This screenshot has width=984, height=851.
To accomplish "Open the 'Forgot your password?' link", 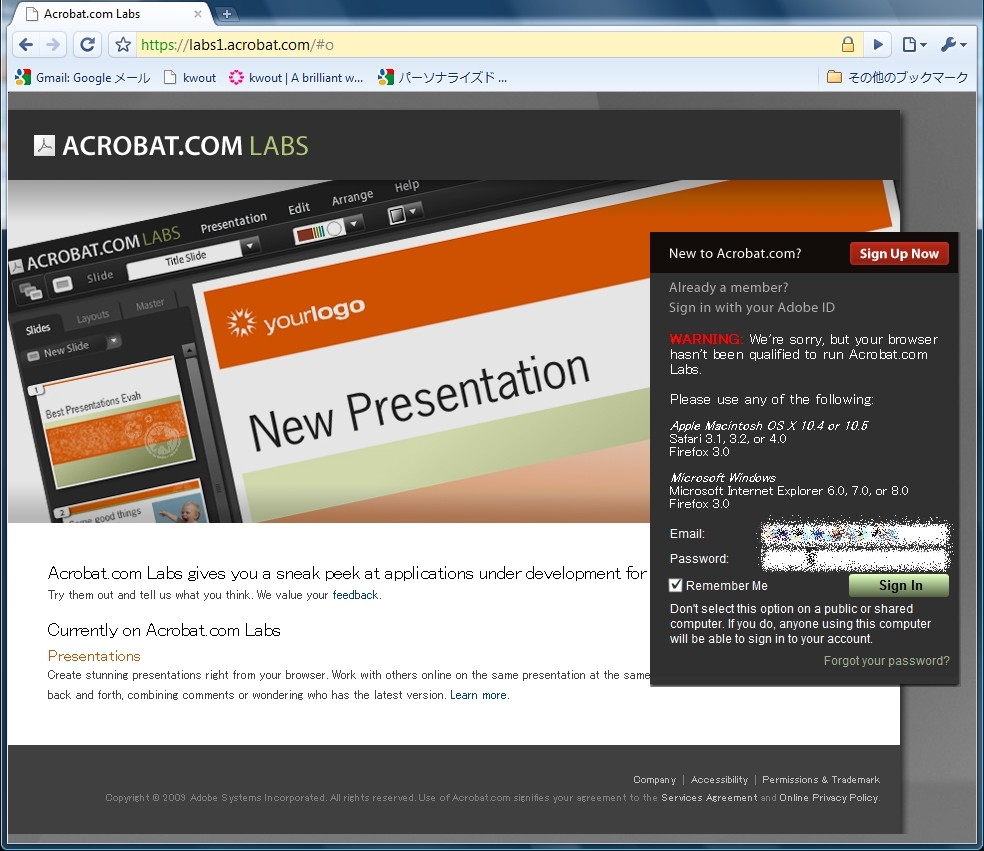I will [x=886, y=661].
